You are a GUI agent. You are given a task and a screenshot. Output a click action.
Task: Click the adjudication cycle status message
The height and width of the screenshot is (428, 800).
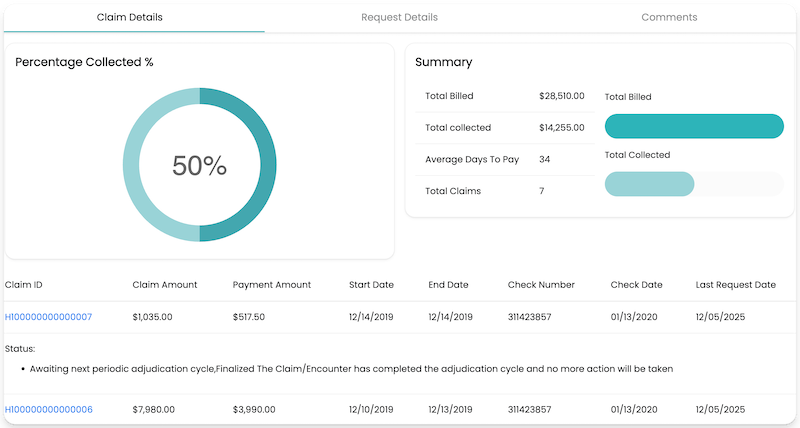[351, 369]
